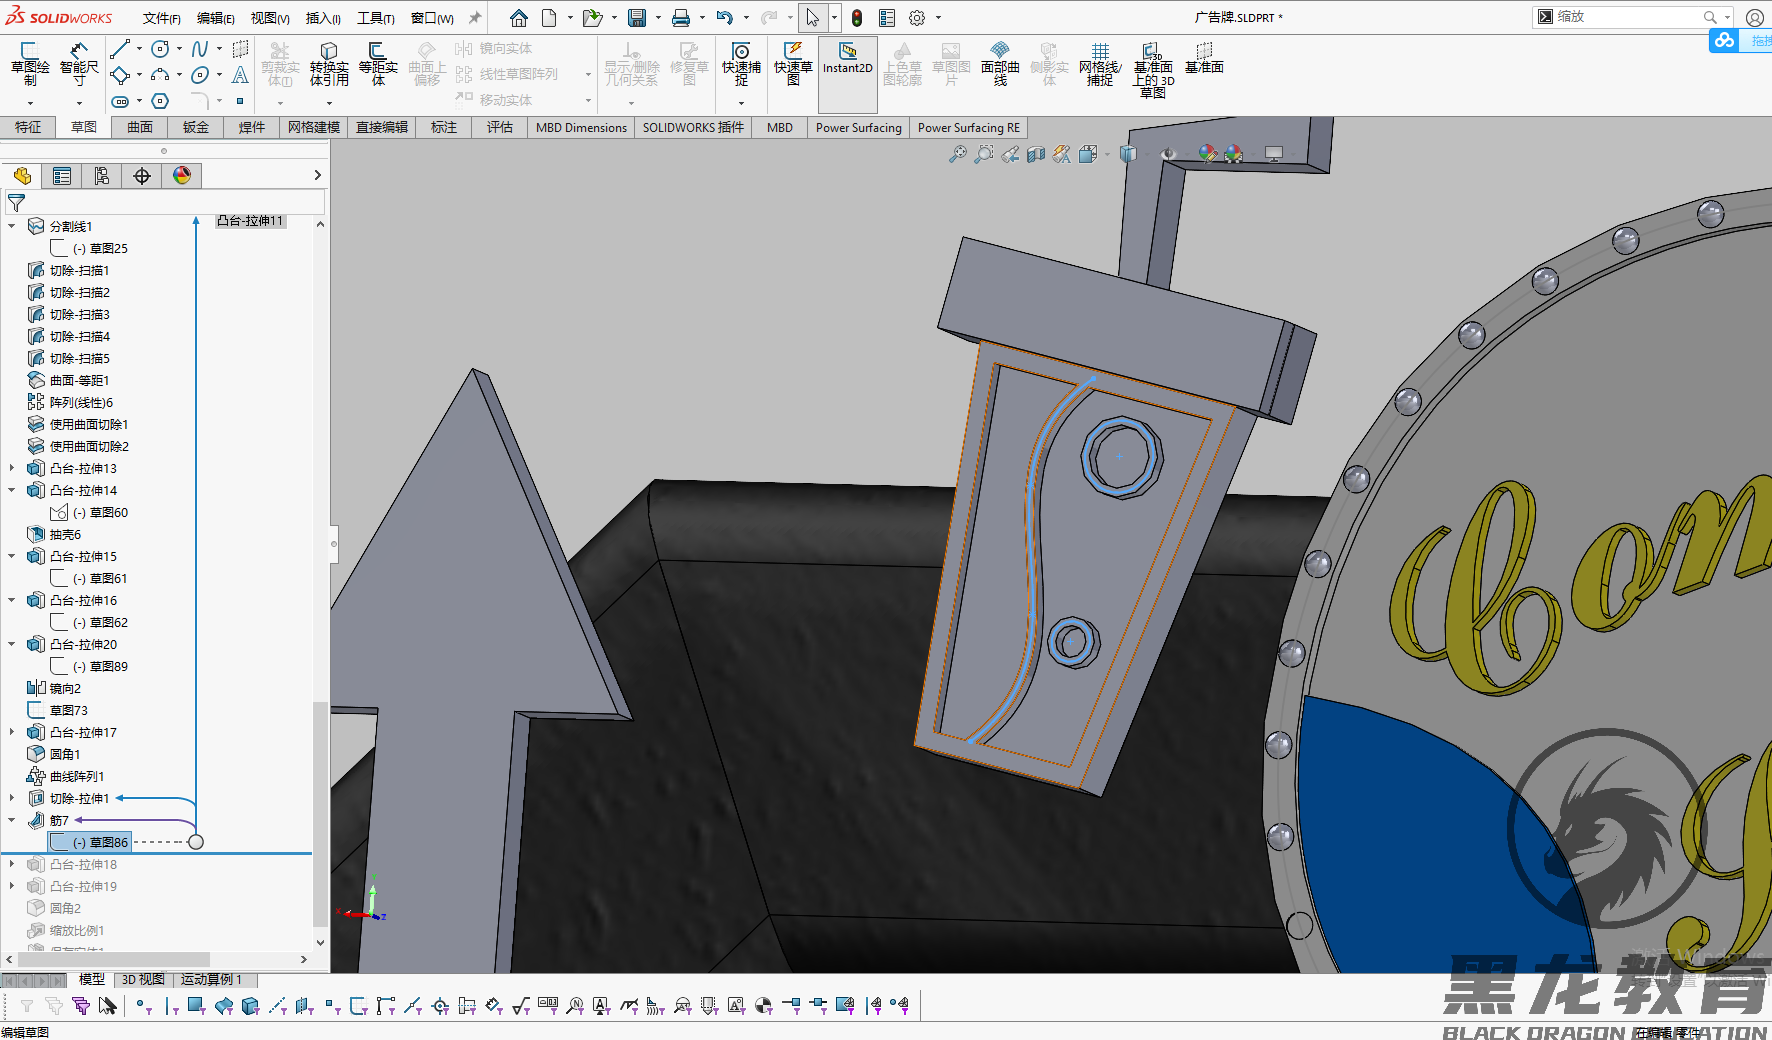Screen dimensions: 1772x1040
Task: Click the Rebuild traffic-light button
Action: coord(857,17)
